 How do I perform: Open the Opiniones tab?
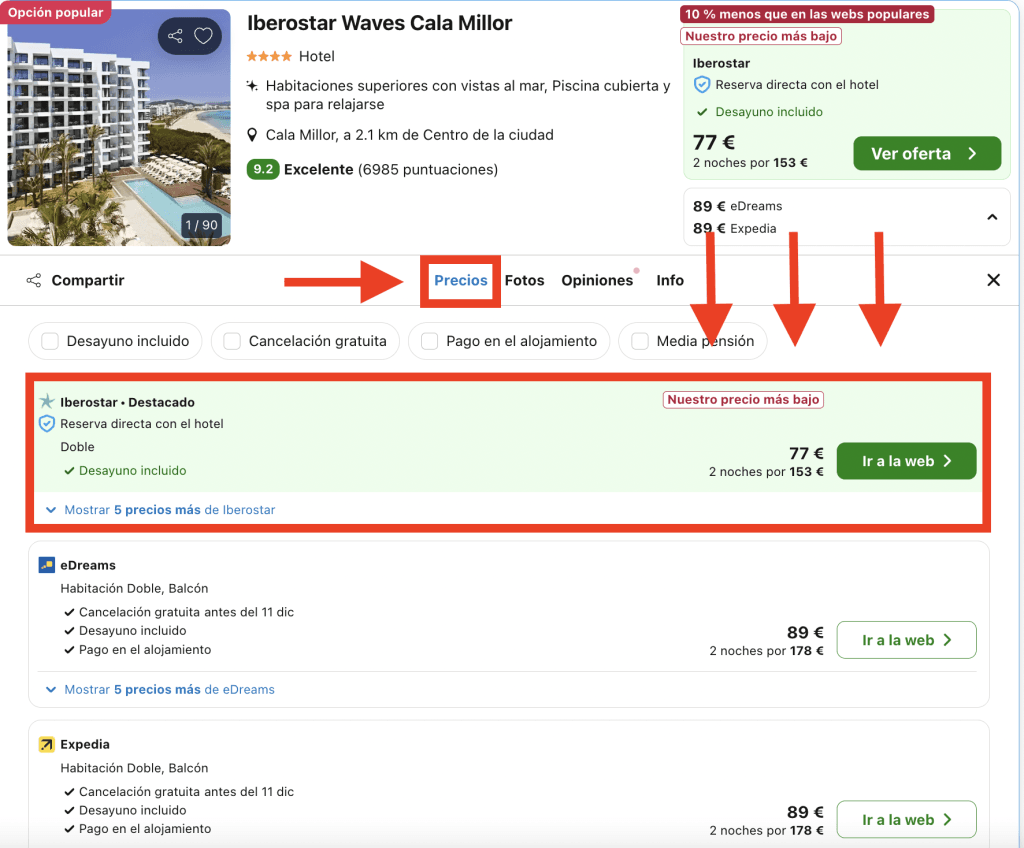tap(597, 281)
